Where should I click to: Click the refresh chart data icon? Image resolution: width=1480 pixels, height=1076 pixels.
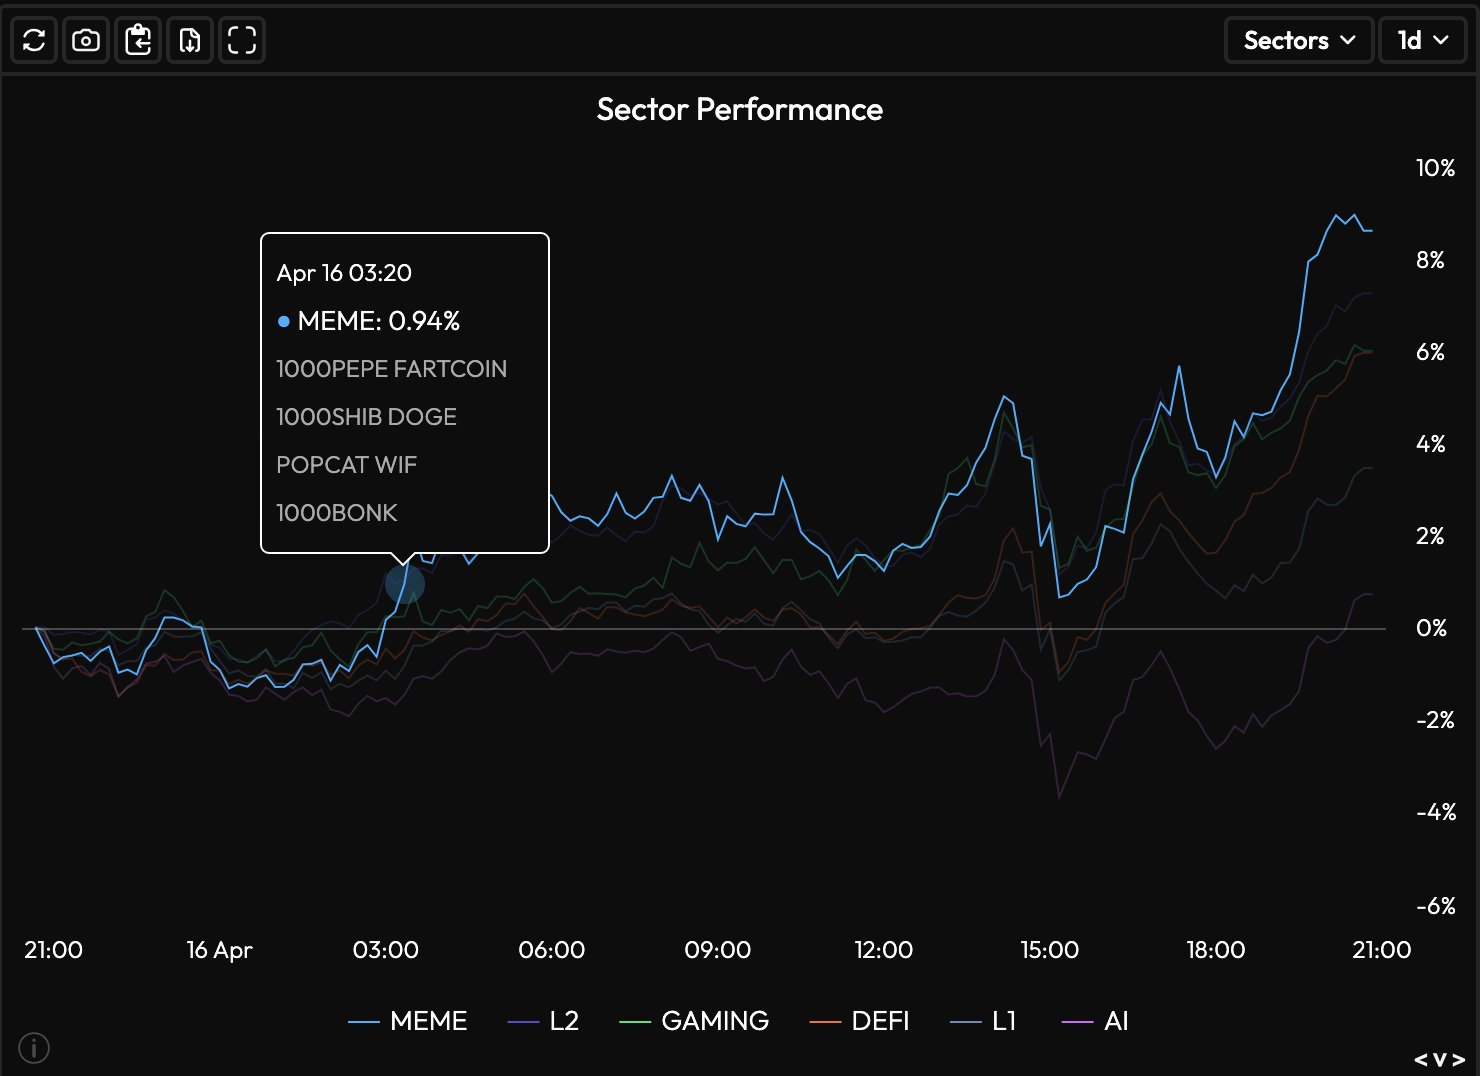(x=34, y=40)
